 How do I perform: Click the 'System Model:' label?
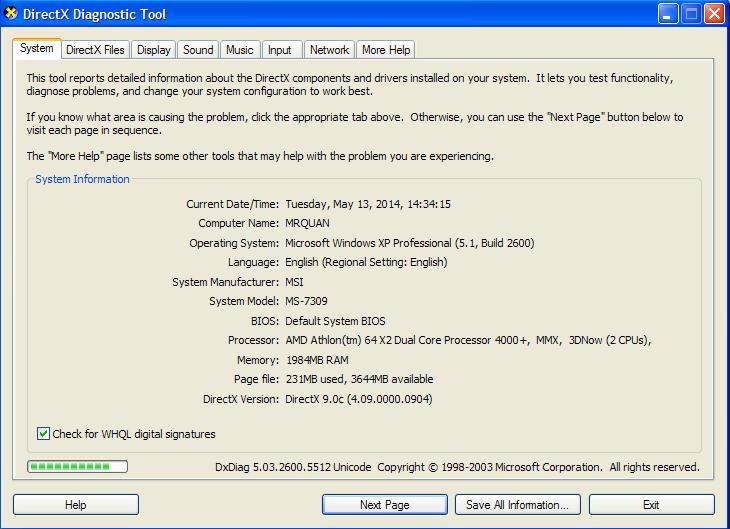click(244, 301)
